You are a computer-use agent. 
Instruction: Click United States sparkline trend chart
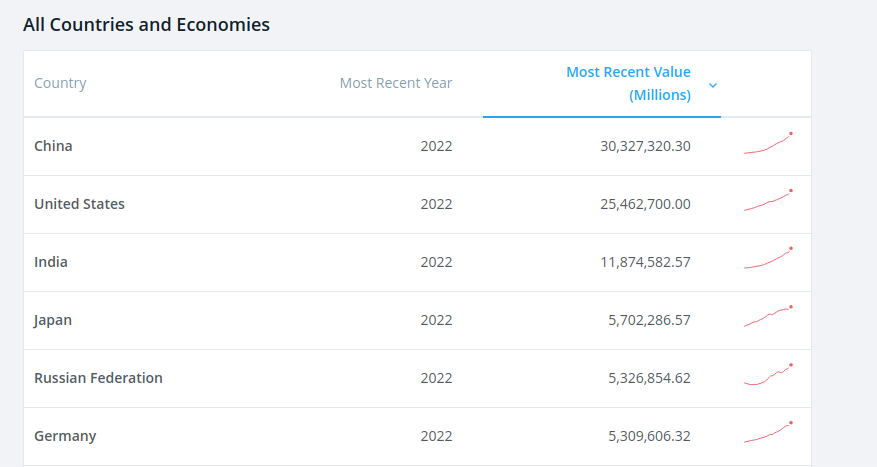768,202
